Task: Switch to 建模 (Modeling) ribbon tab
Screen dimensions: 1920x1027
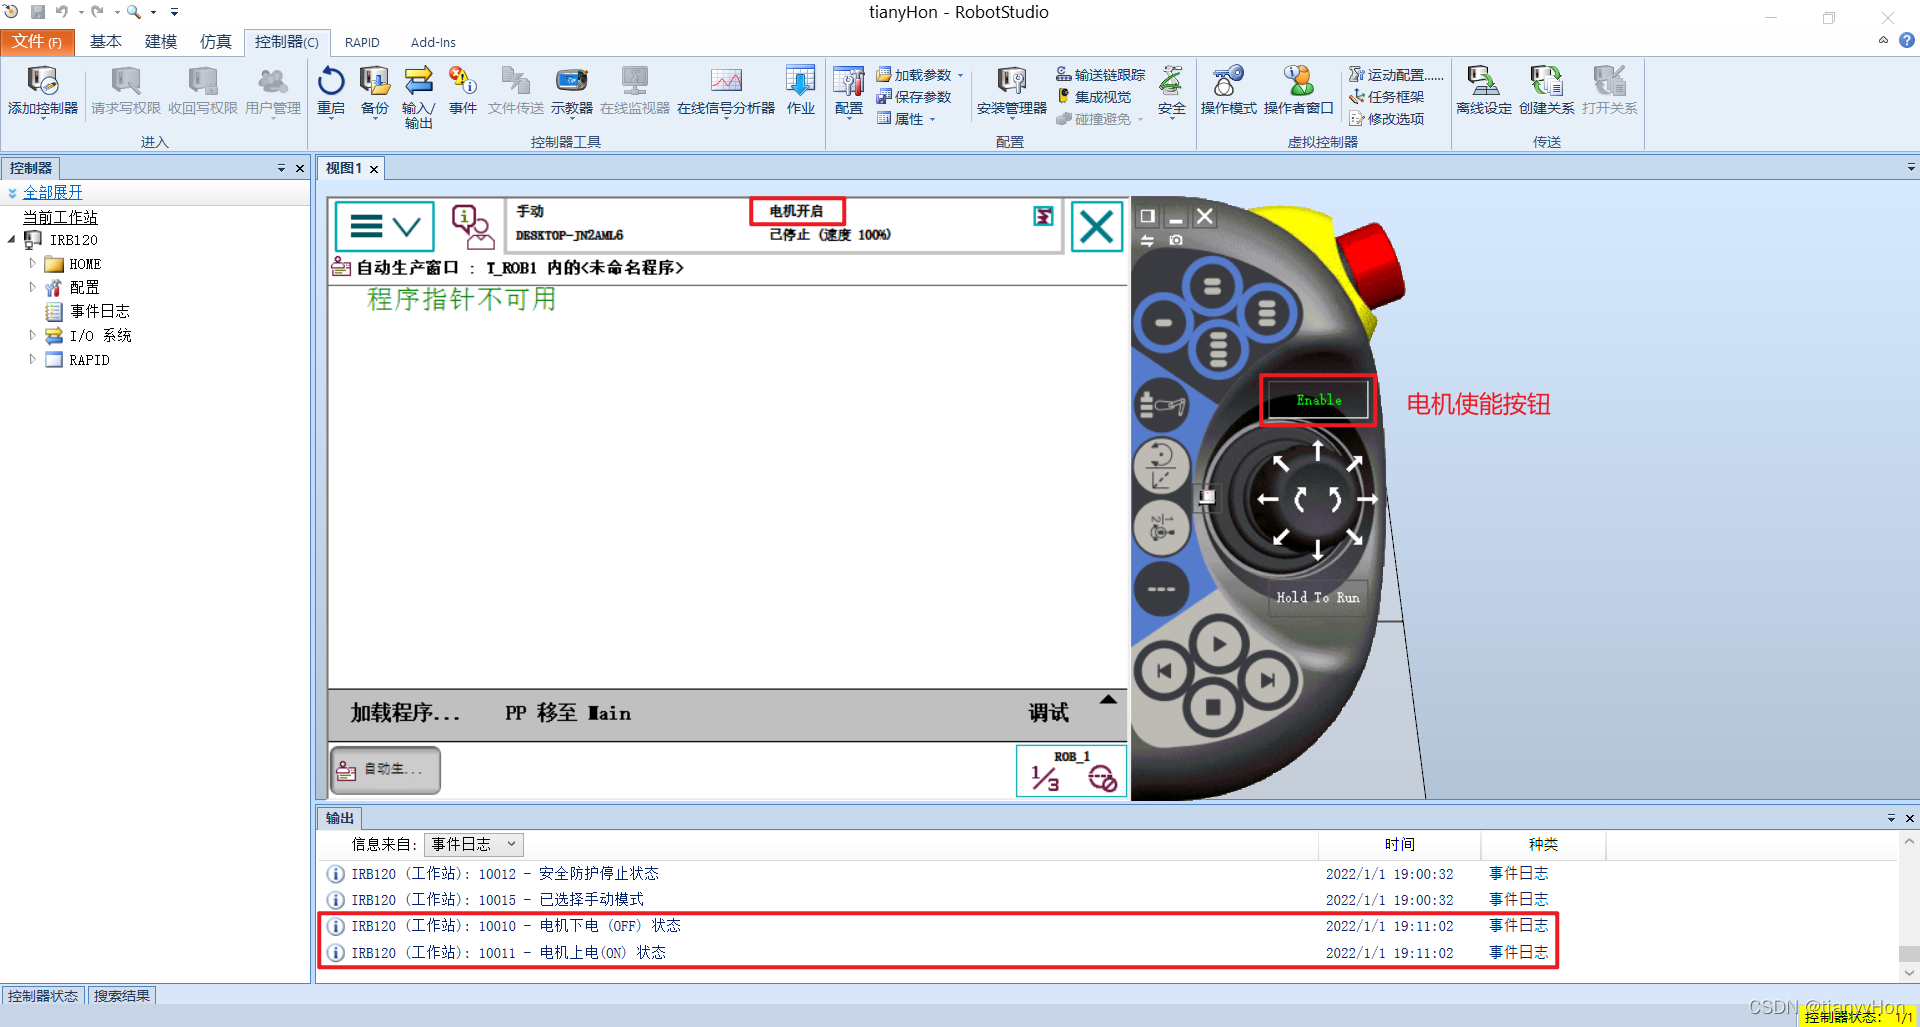Action: point(160,41)
